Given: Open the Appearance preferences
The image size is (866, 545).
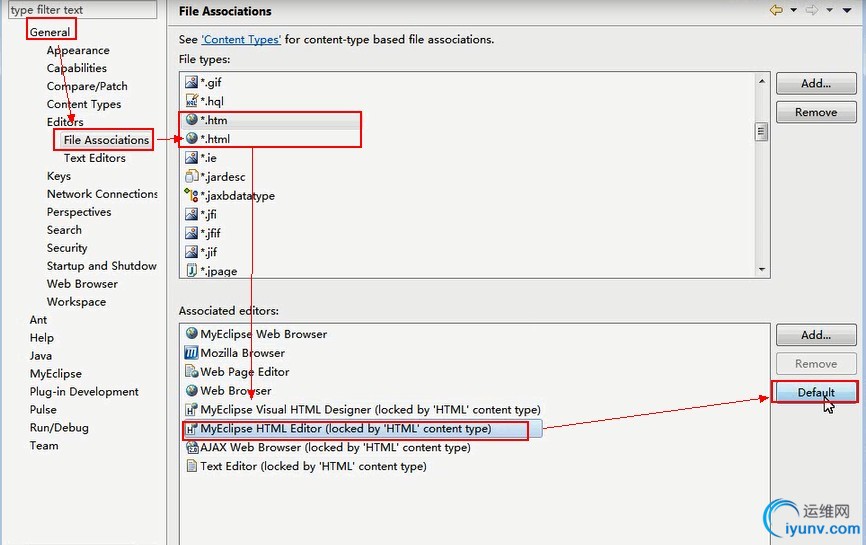Looking at the screenshot, I should pyautogui.click(x=78, y=50).
